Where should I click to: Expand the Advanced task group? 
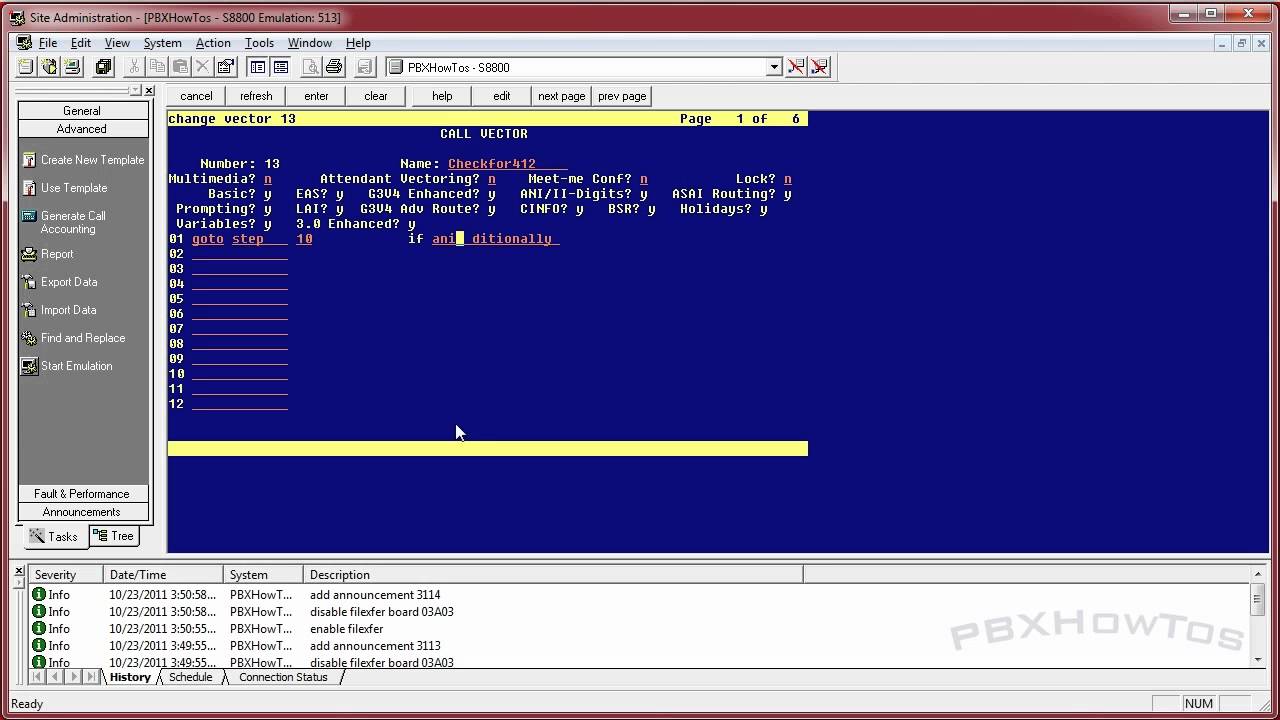[x=82, y=129]
